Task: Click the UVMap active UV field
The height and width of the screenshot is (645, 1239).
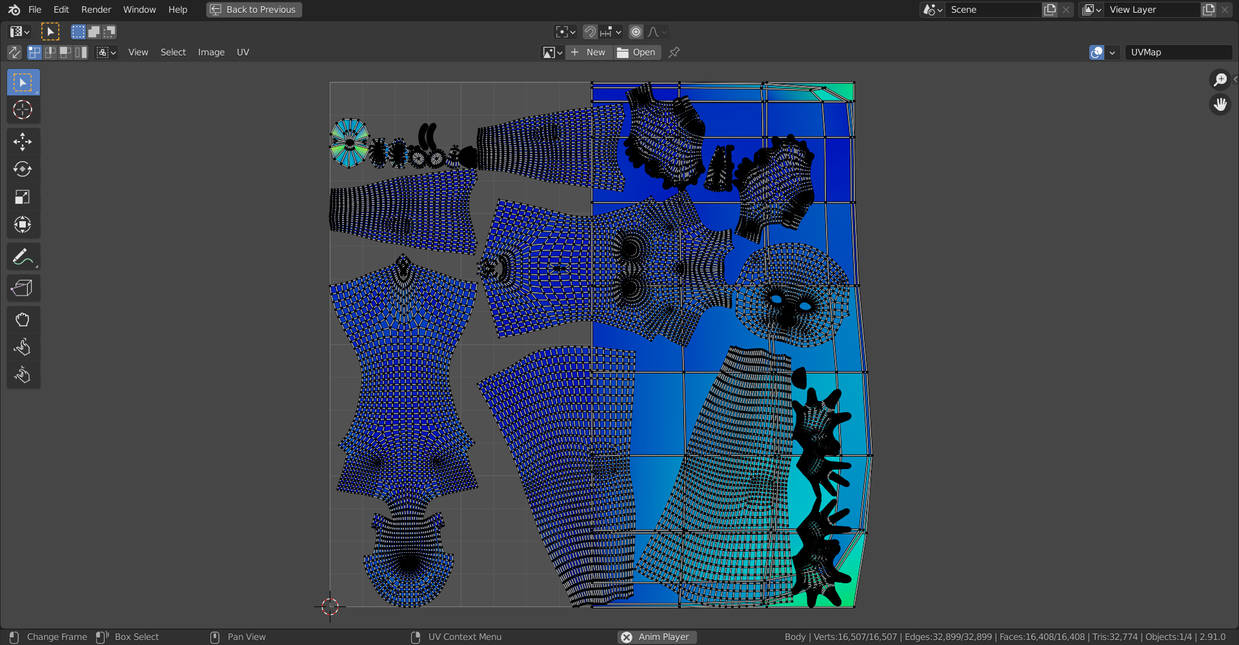Action: 1179,52
